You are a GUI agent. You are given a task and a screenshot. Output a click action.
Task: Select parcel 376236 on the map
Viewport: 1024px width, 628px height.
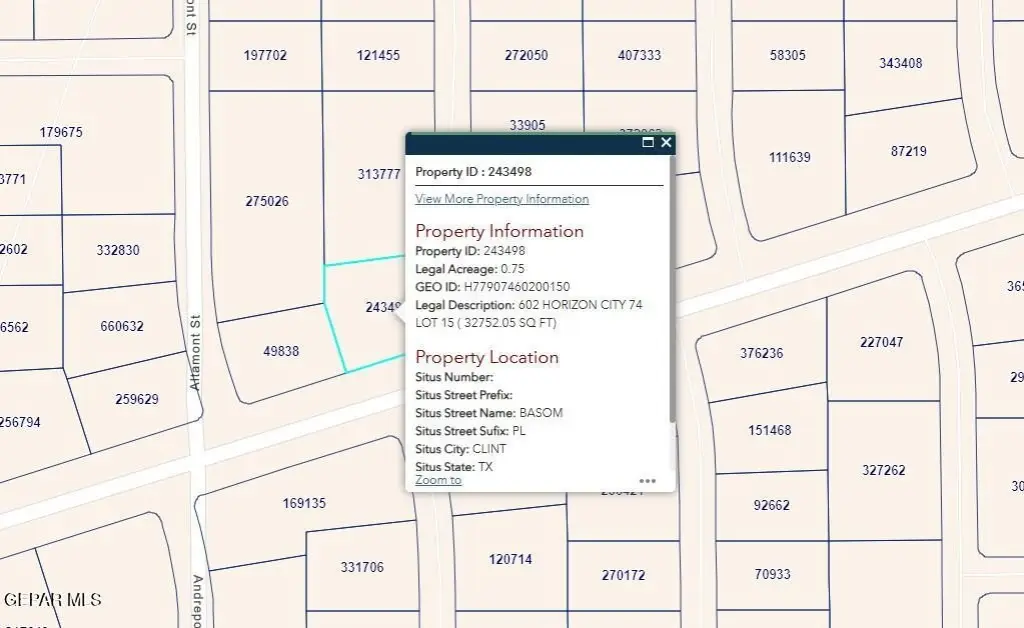click(x=761, y=353)
